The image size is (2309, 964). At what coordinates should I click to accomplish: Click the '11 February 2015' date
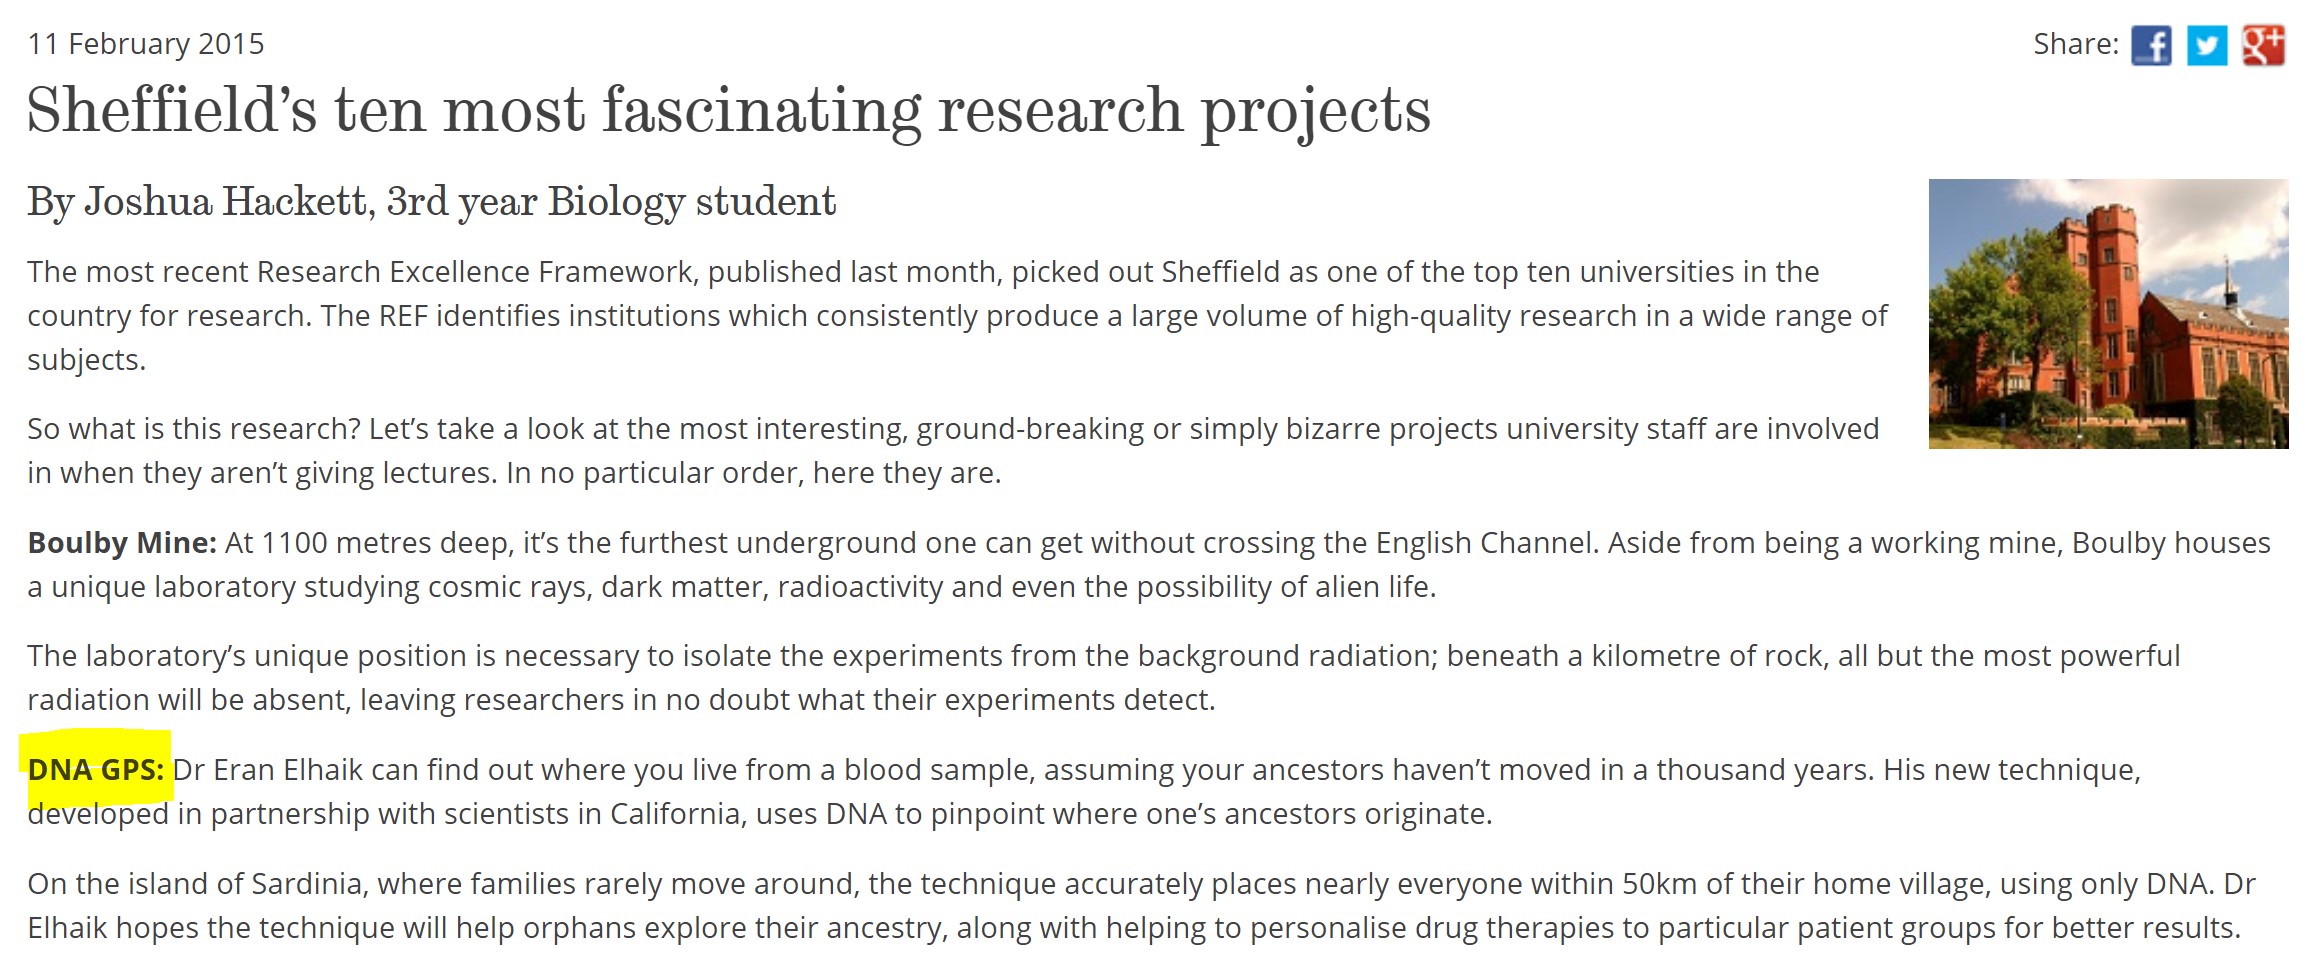click(146, 44)
